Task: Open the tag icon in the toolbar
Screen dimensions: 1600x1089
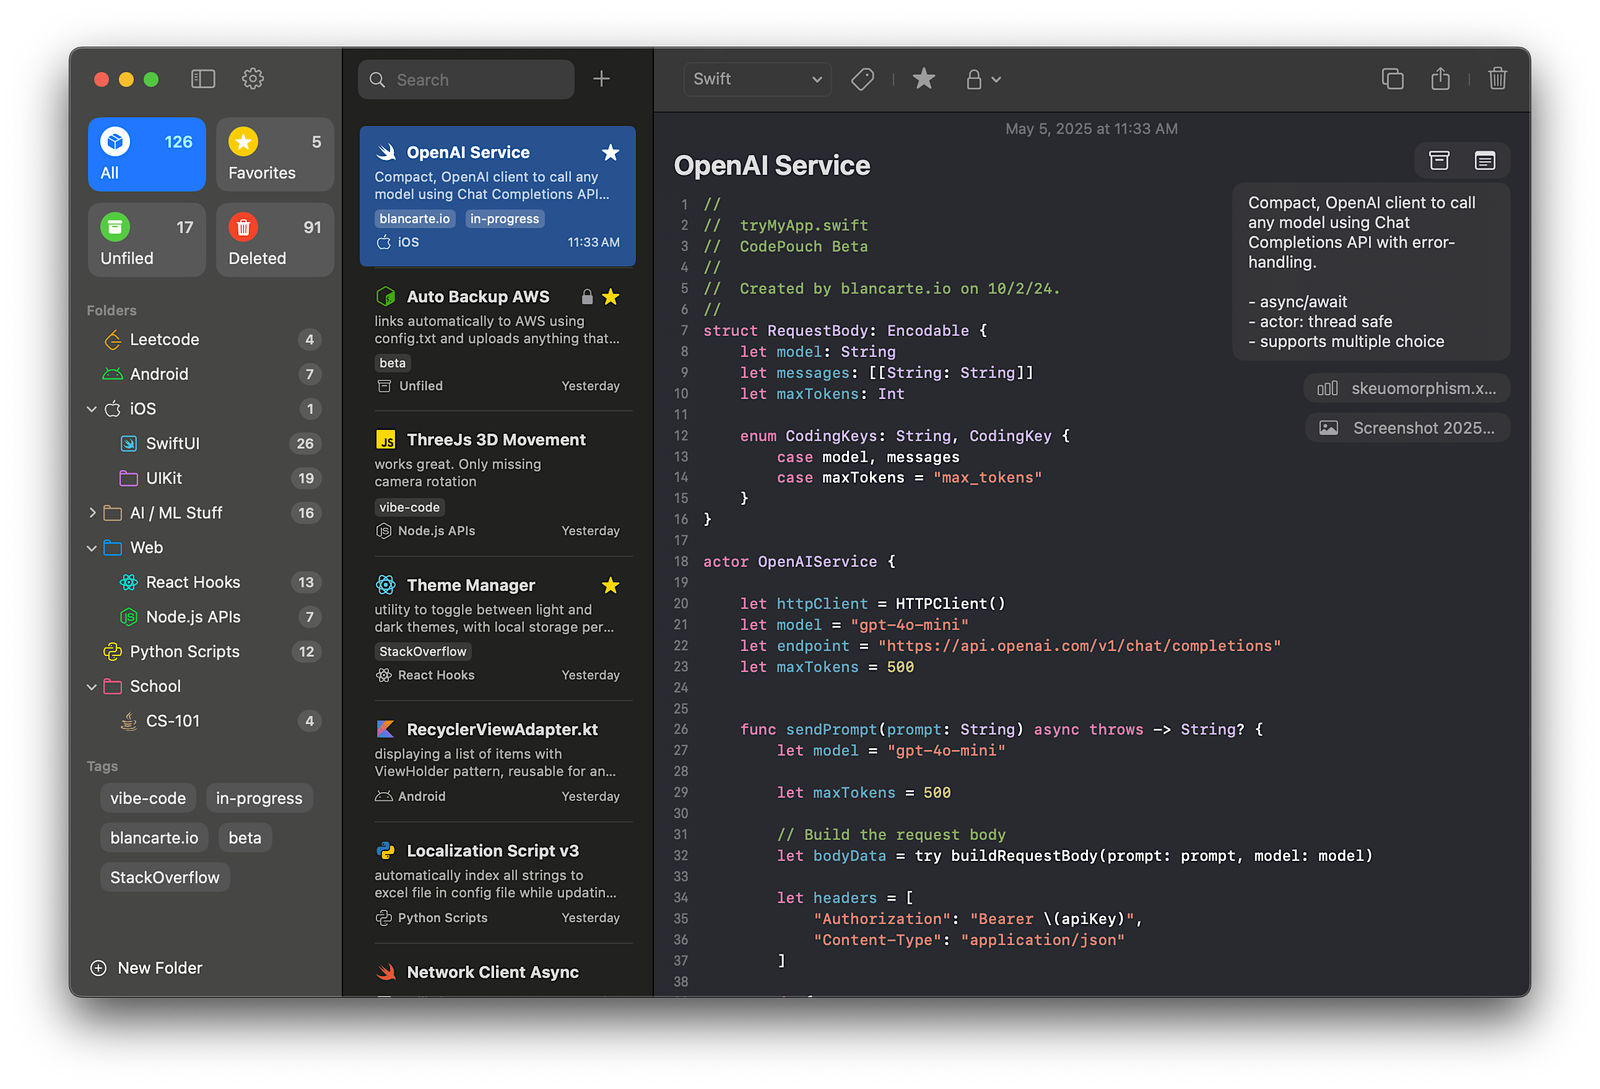Action: click(863, 79)
